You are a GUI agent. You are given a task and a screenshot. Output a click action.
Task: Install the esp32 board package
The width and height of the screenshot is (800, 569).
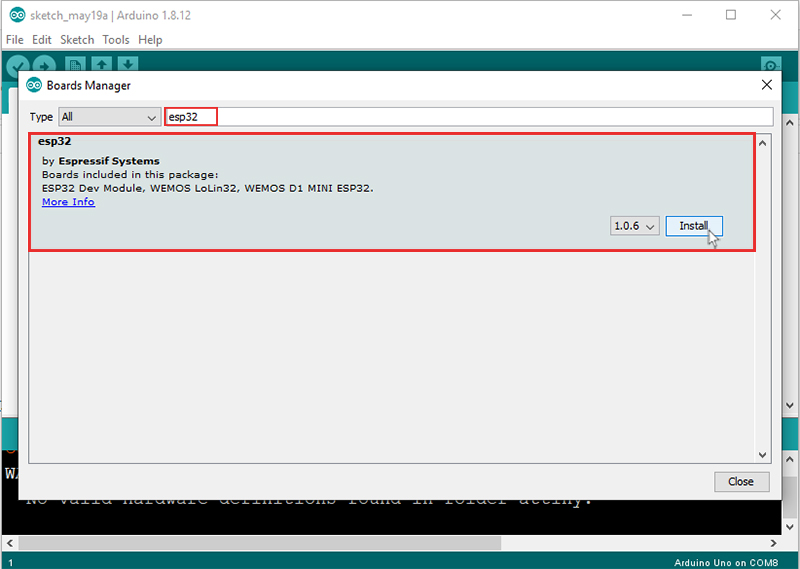click(694, 226)
